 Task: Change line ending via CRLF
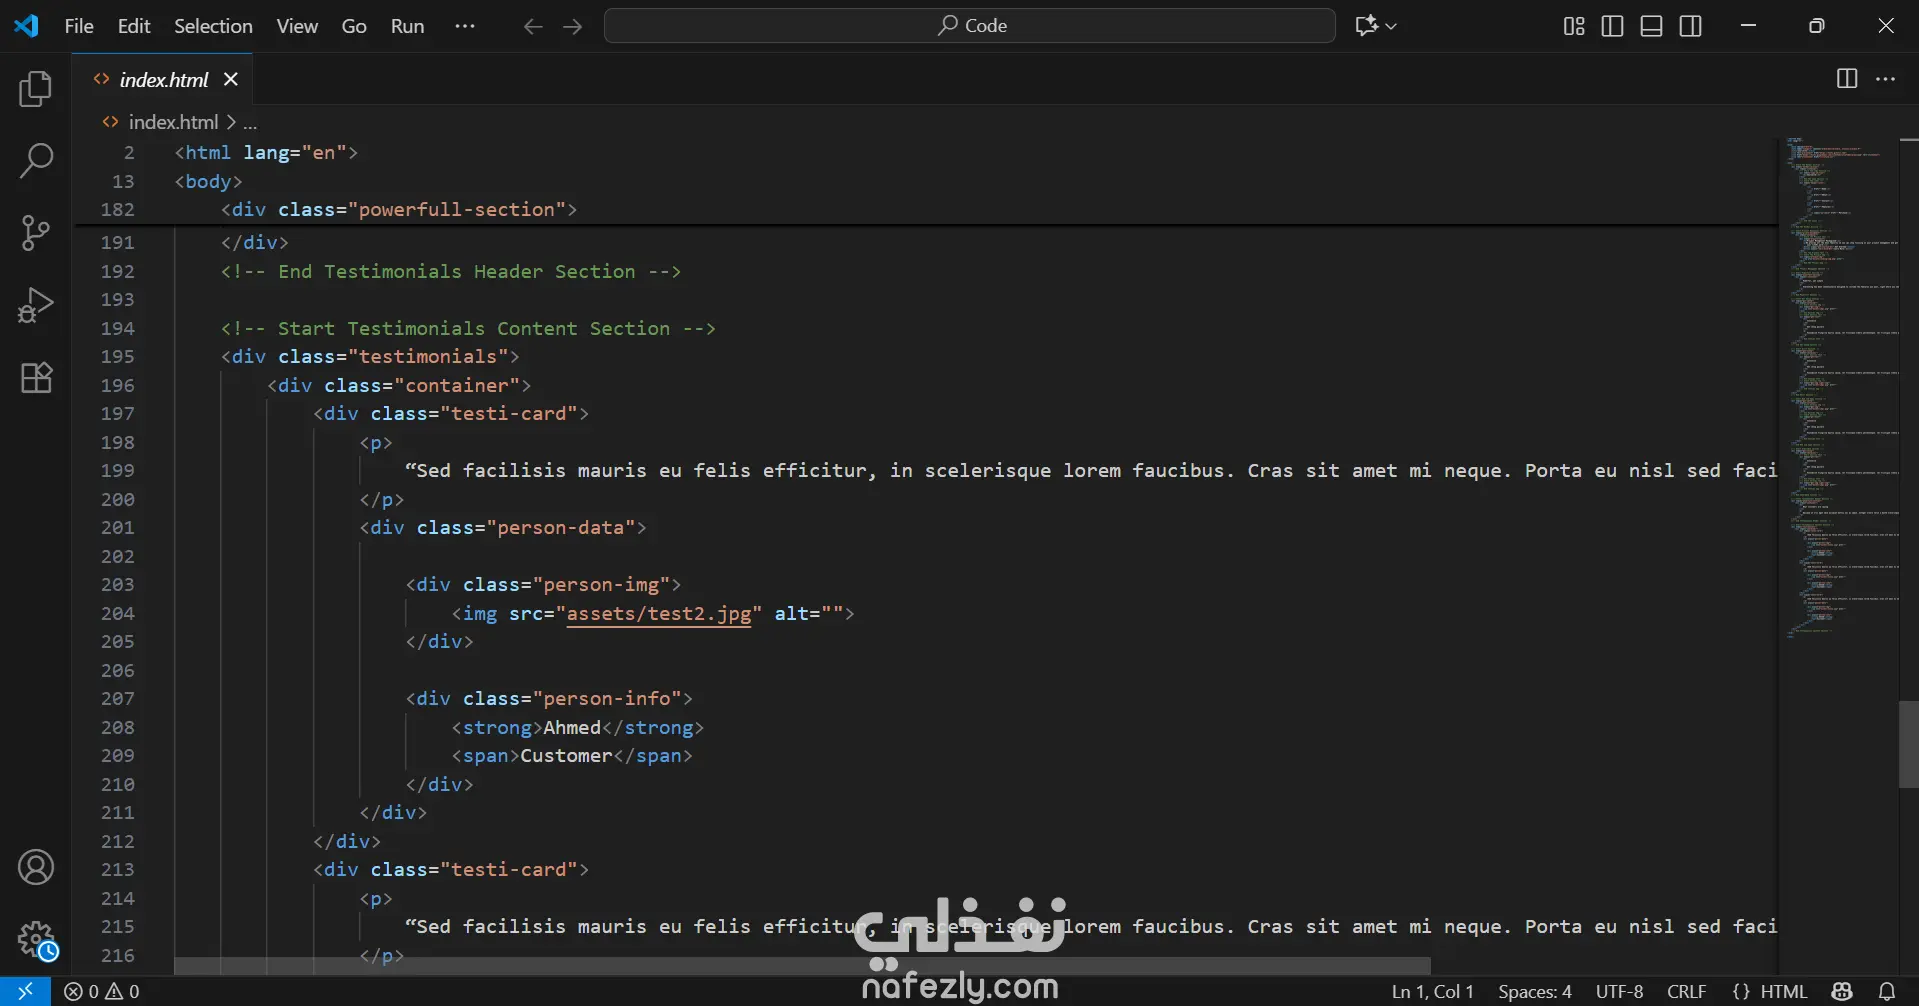click(x=1687, y=991)
